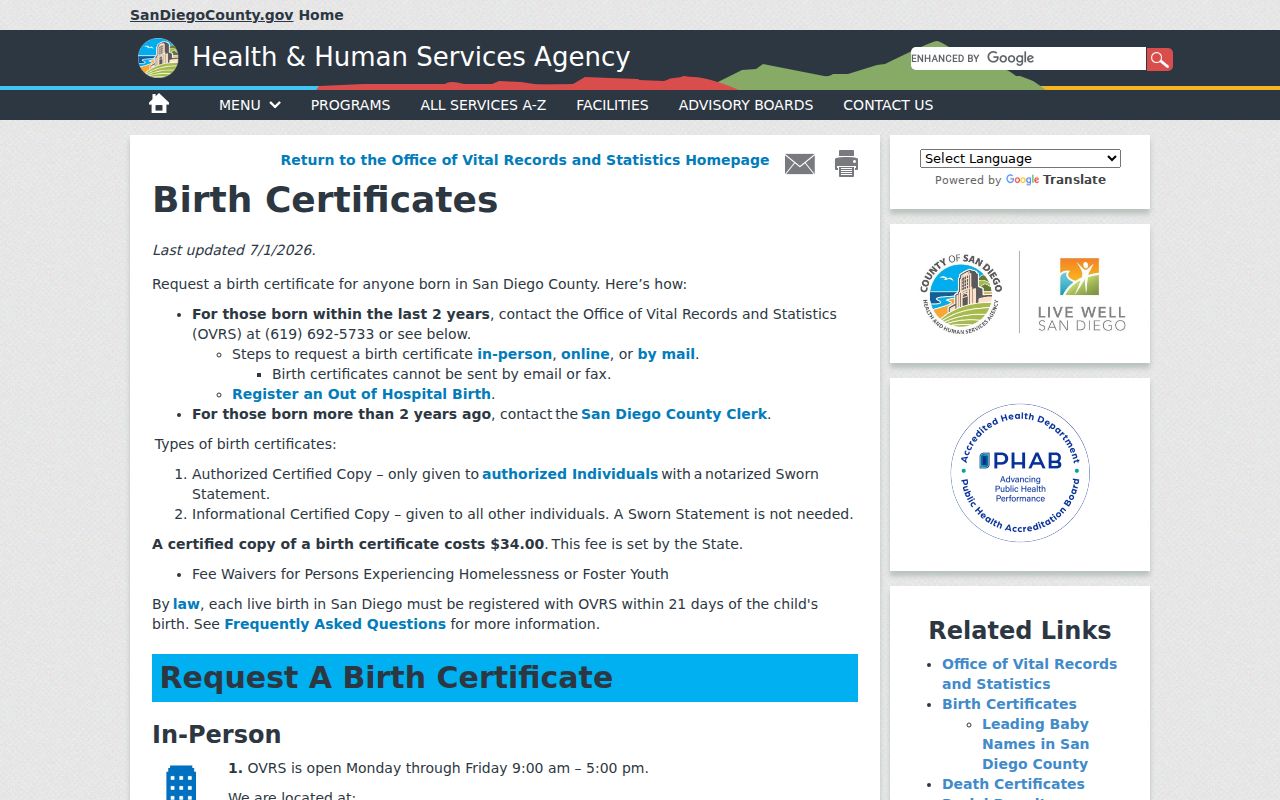This screenshot has width=1280, height=800.
Task: Open Birth Certificates related link
Action: (x=1009, y=704)
